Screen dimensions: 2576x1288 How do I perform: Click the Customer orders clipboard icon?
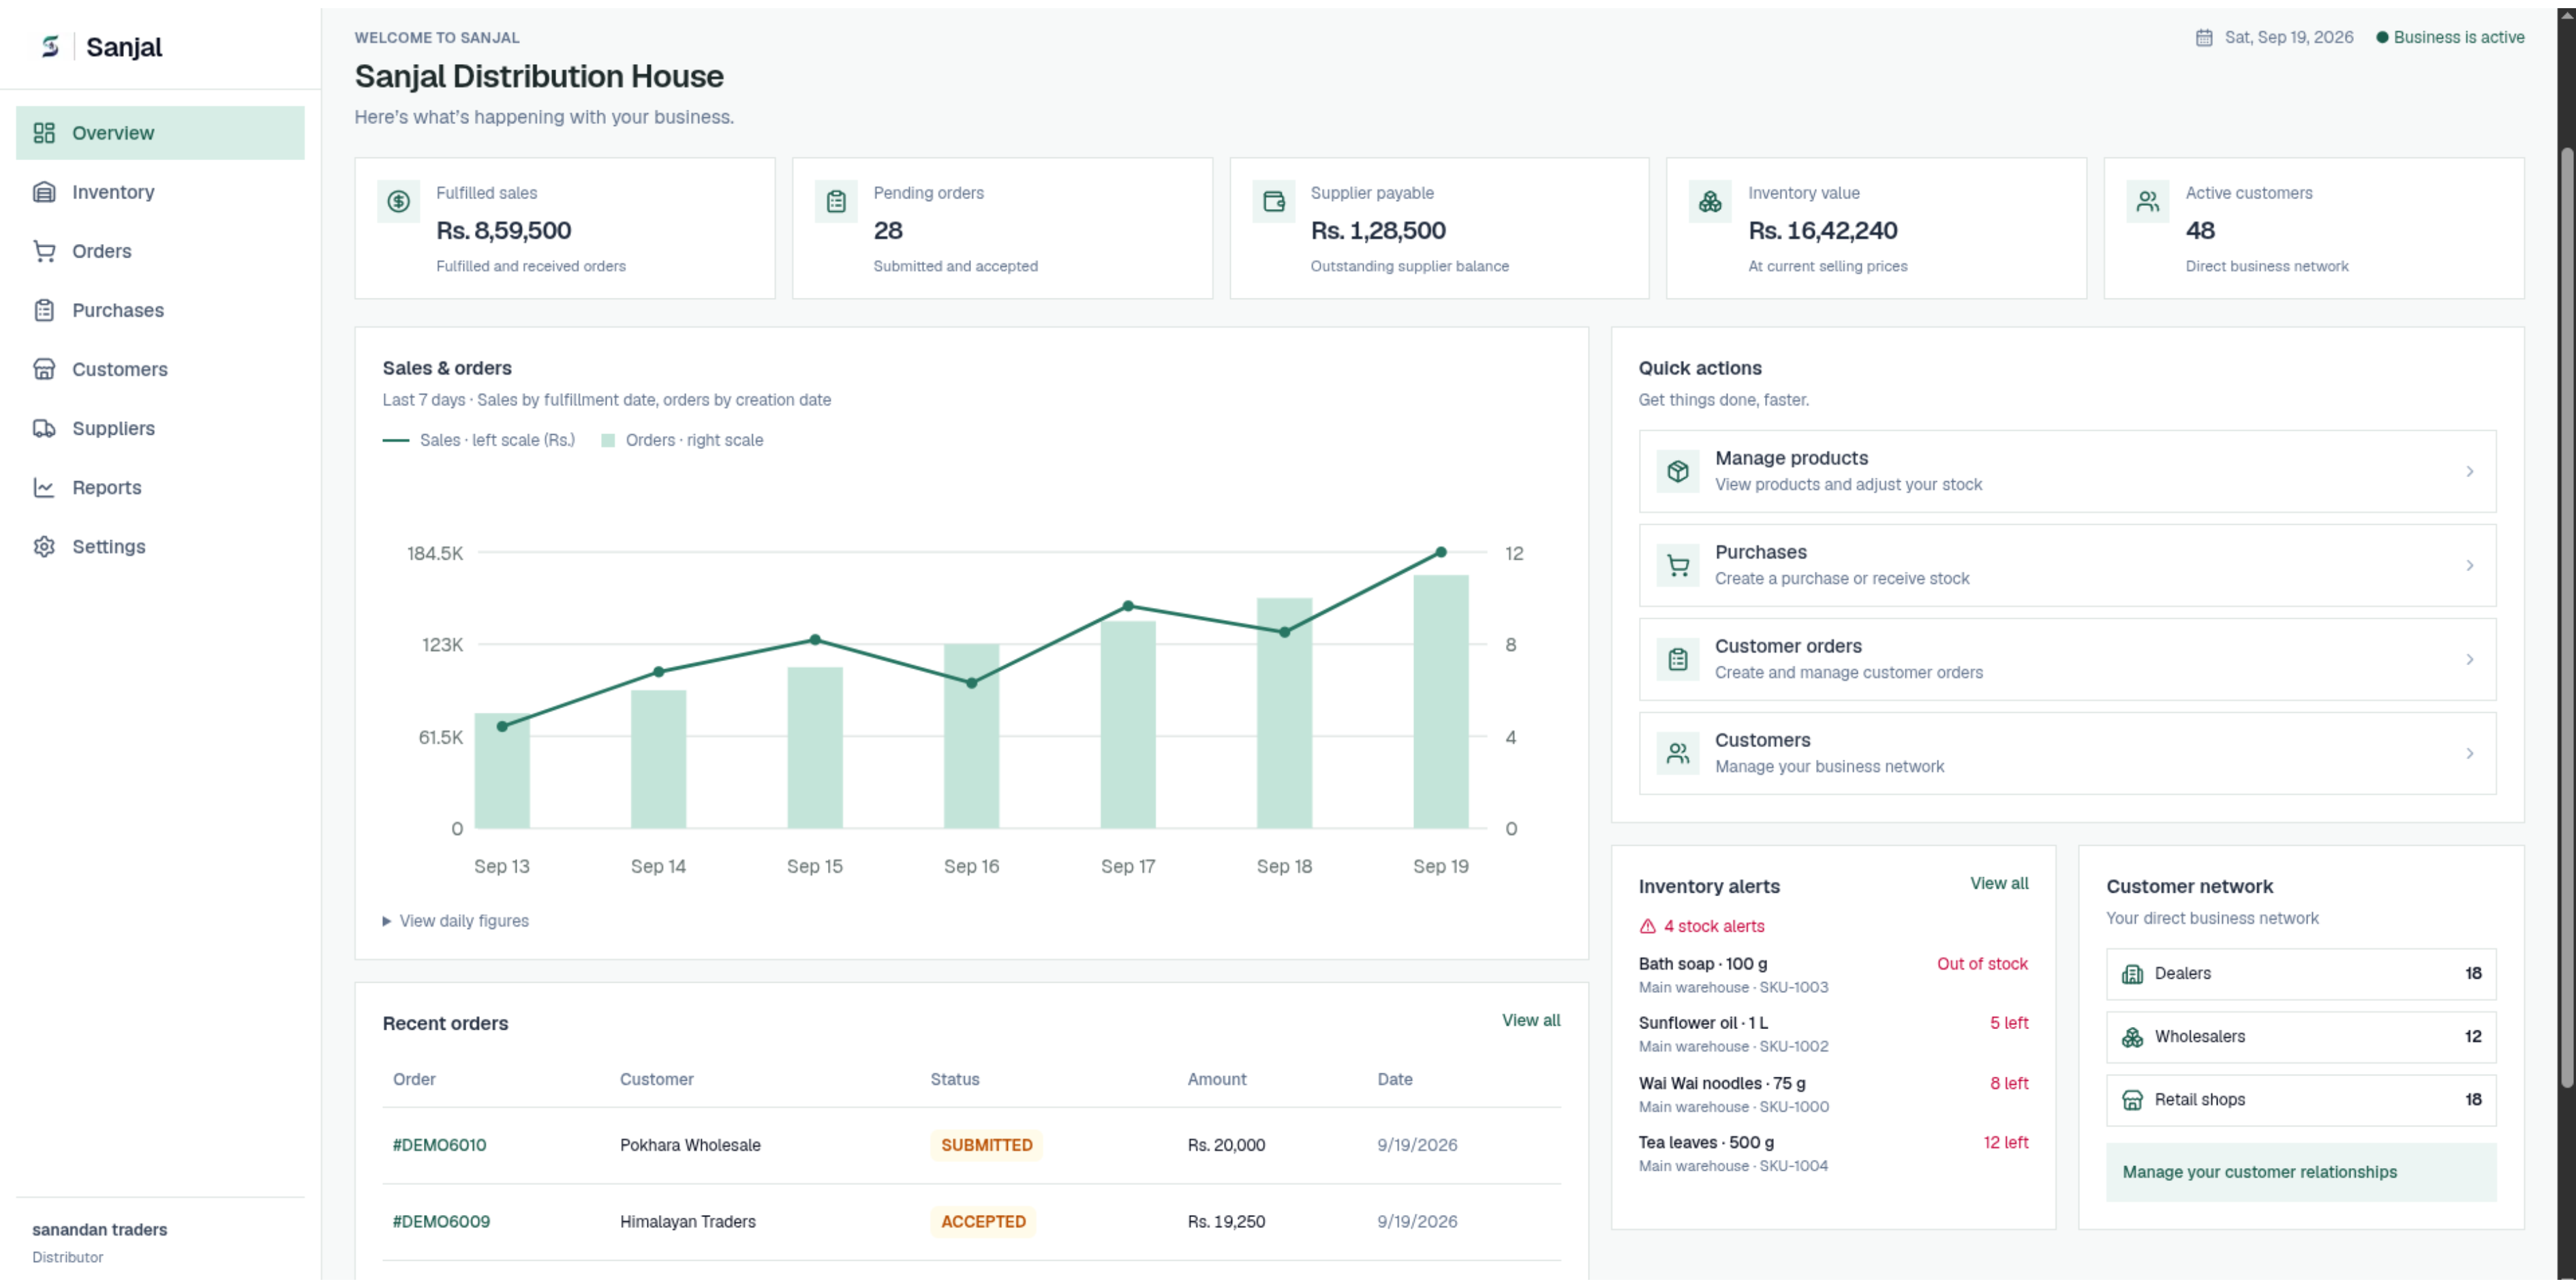pos(1678,659)
